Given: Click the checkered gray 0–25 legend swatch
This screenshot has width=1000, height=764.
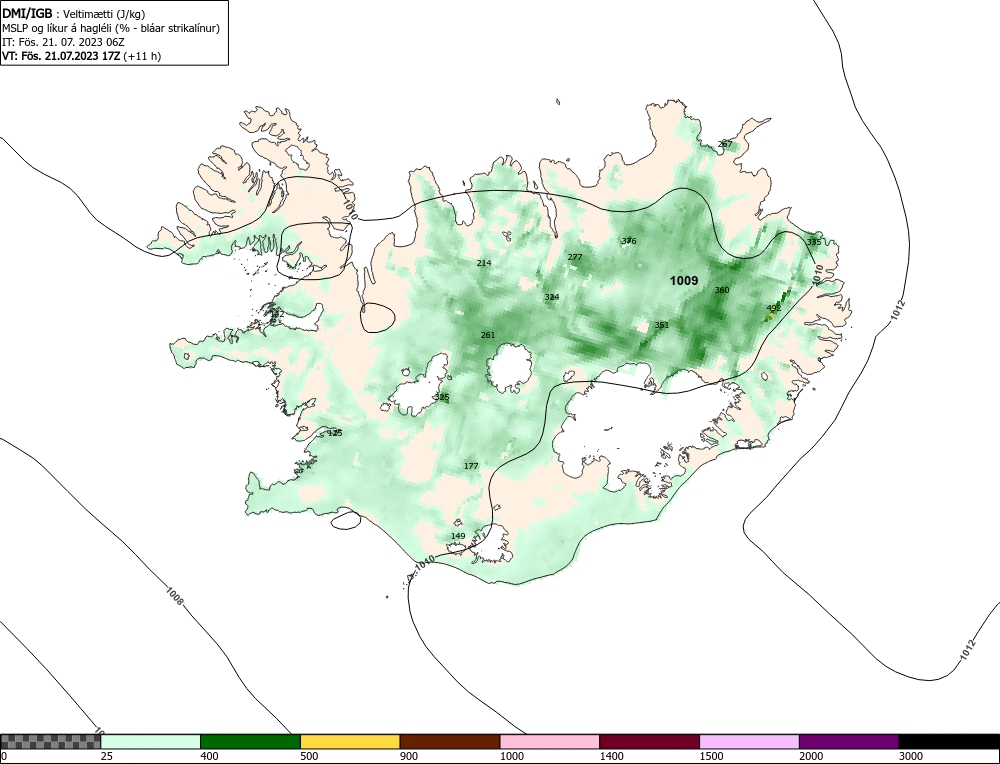Looking at the screenshot, I should tap(50, 741).
